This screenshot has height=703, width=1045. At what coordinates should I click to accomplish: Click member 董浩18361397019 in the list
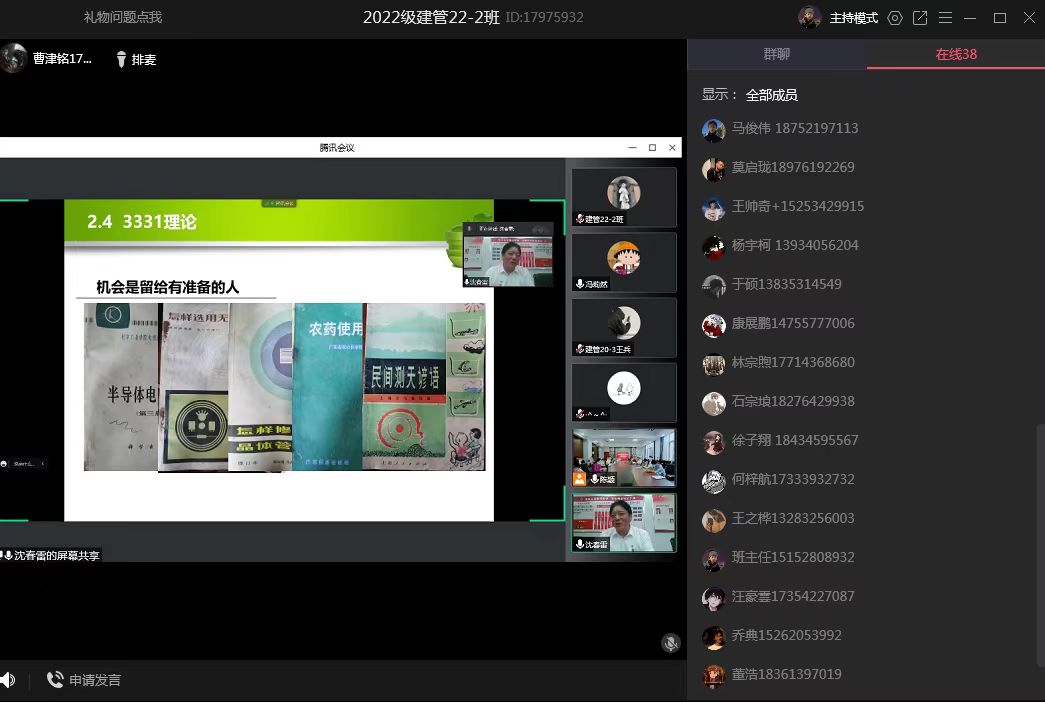click(786, 675)
